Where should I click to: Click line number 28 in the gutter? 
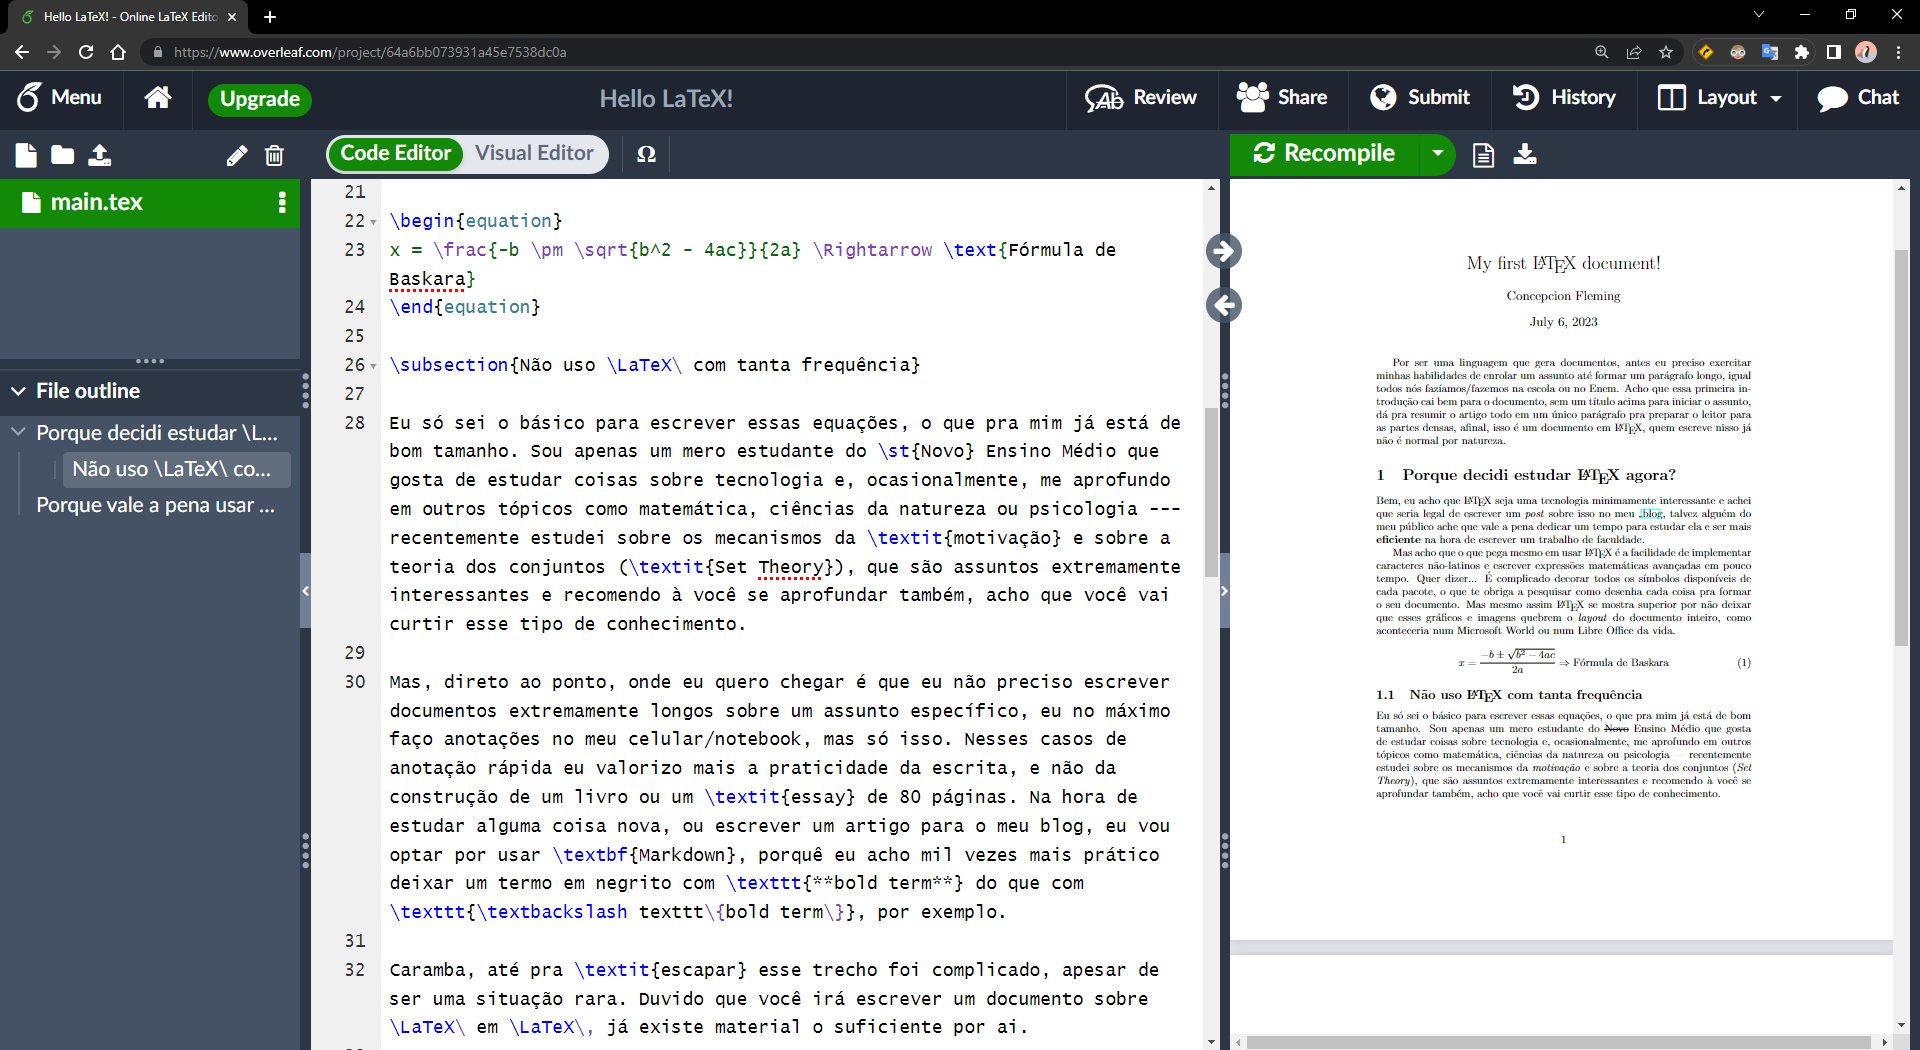pos(355,423)
